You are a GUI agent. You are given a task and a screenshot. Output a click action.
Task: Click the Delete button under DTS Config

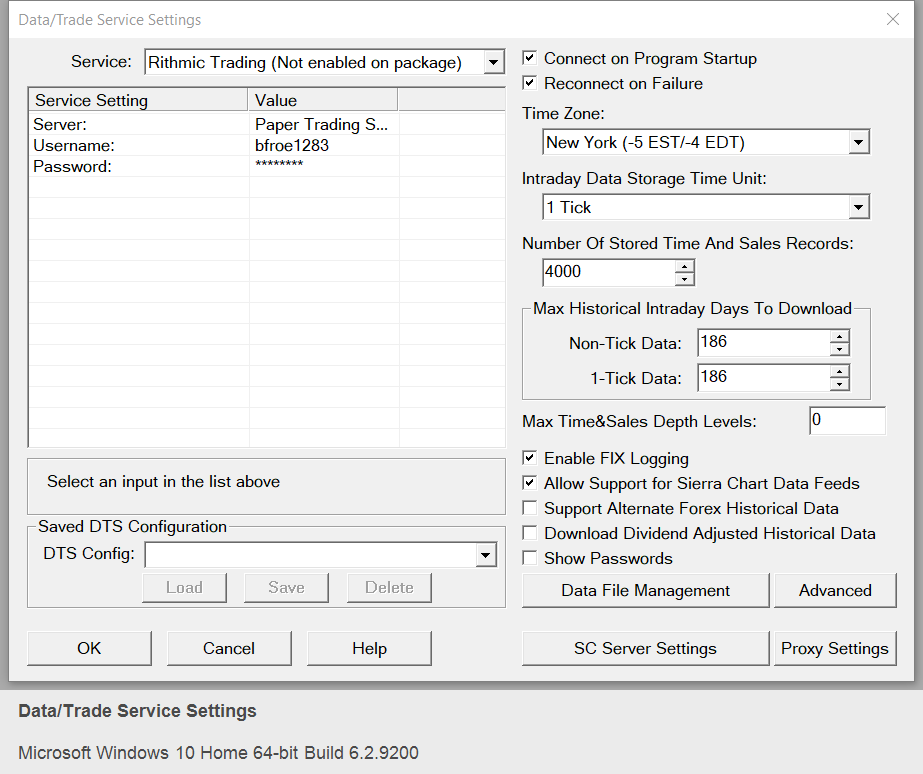tap(389, 587)
